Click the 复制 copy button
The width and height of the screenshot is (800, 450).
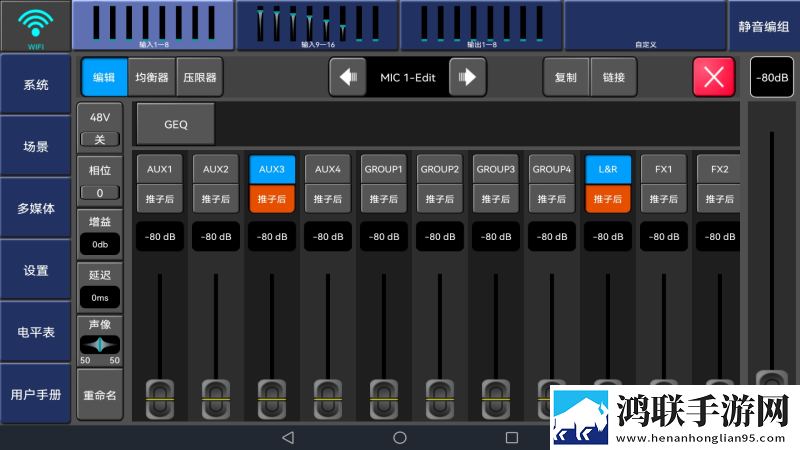pos(566,77)
